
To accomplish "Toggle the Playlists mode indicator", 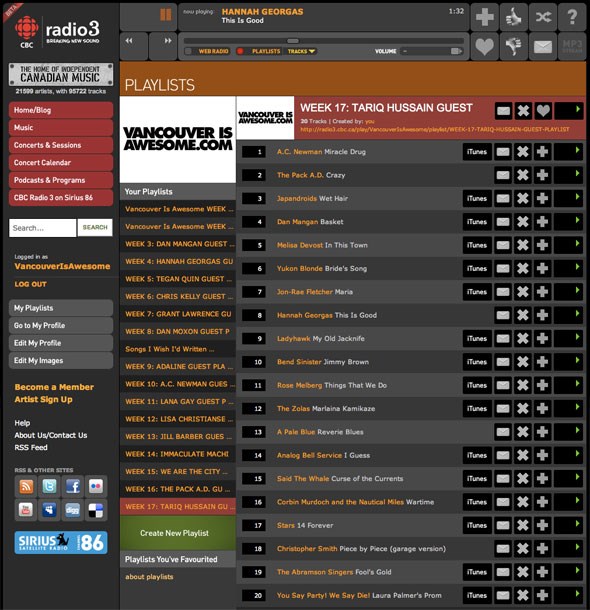I will [x=240, y=51].
